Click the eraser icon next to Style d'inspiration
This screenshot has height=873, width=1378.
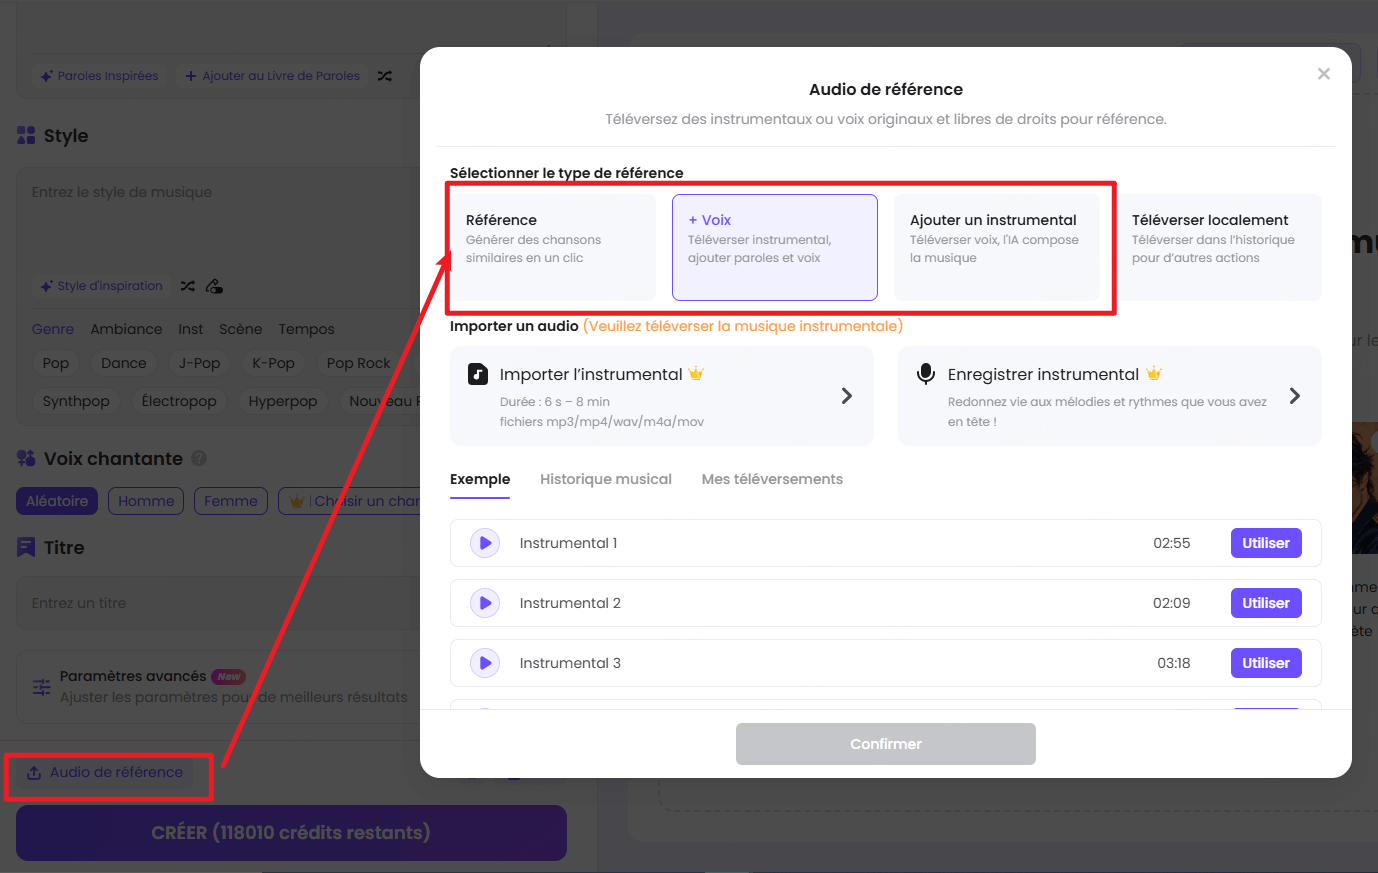click(214, 285)
